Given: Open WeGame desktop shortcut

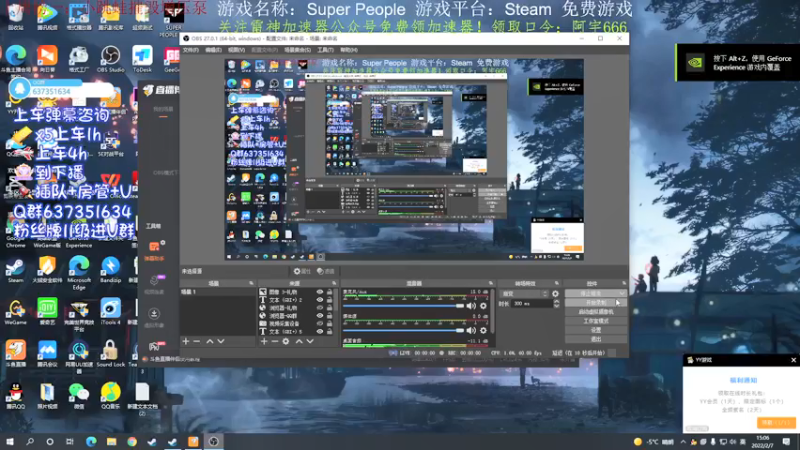Looking at the screenshot, I should [15, 311].
